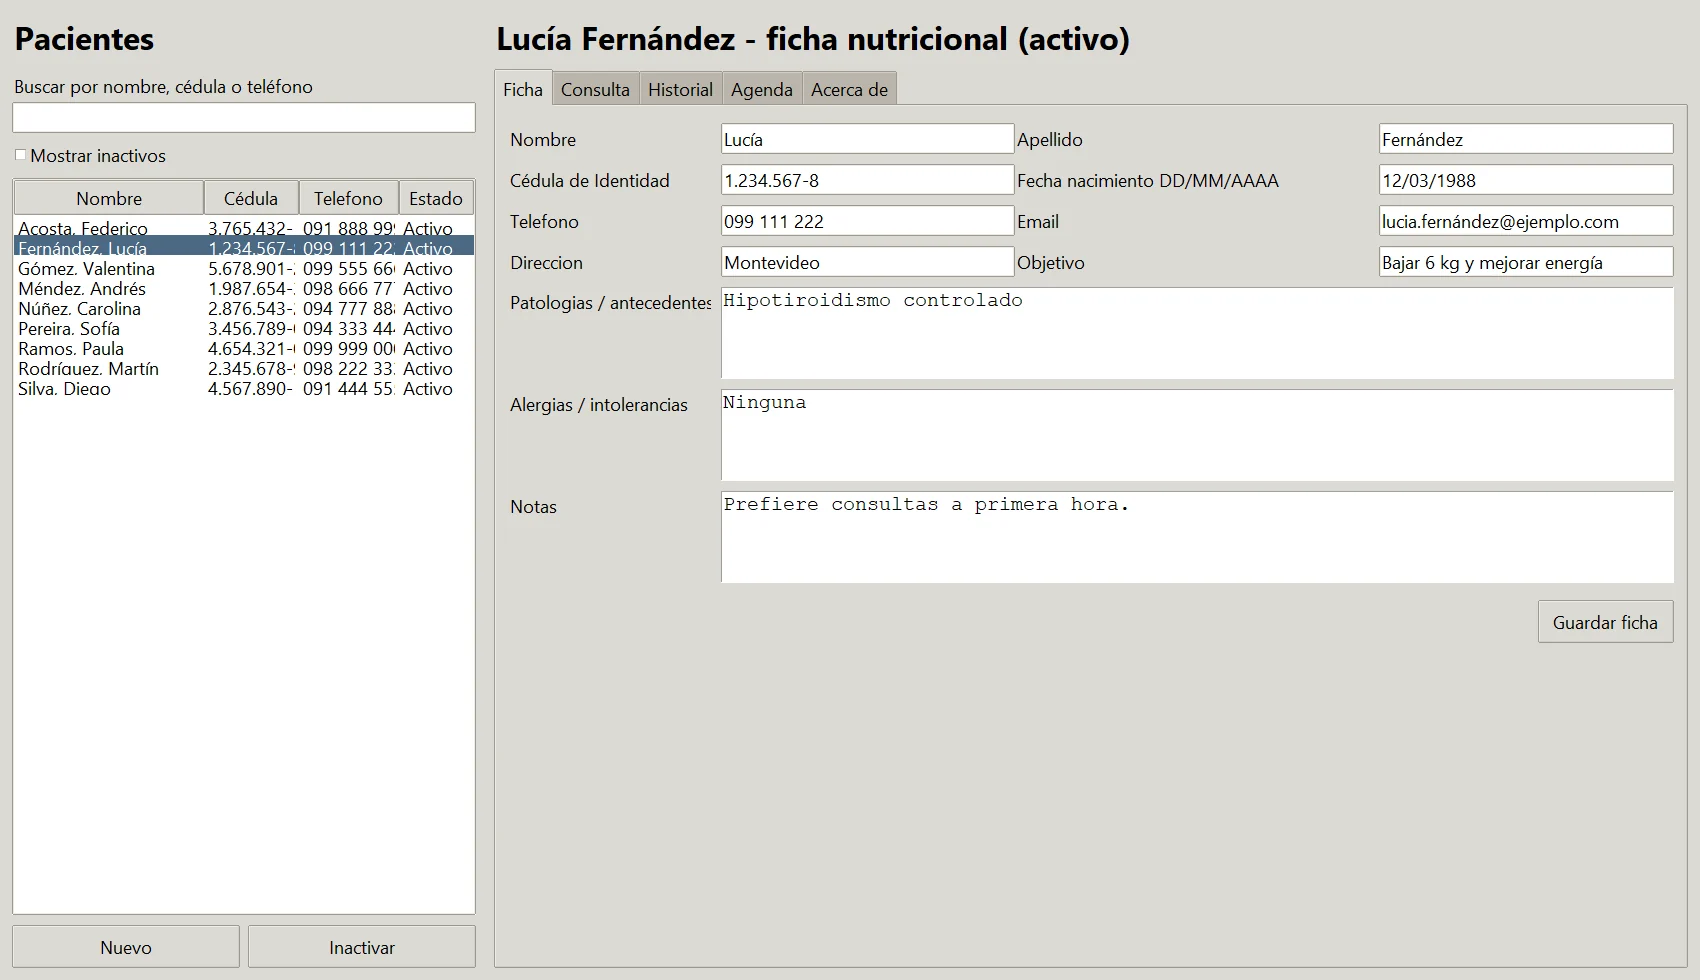
Task: Click the Notas text area
Action: tap(1197, 537)
